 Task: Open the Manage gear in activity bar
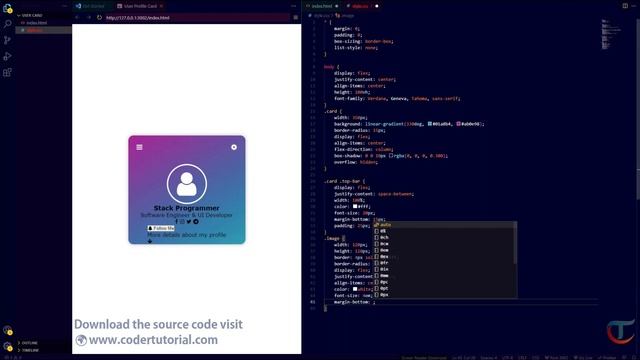7,347
